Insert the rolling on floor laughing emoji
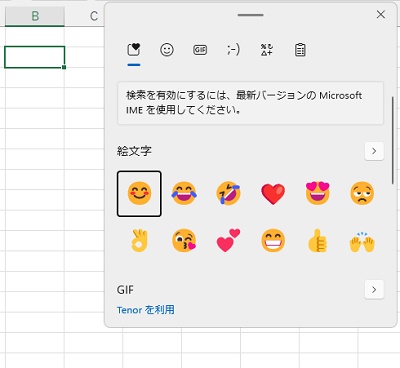 tap(228, 194)
